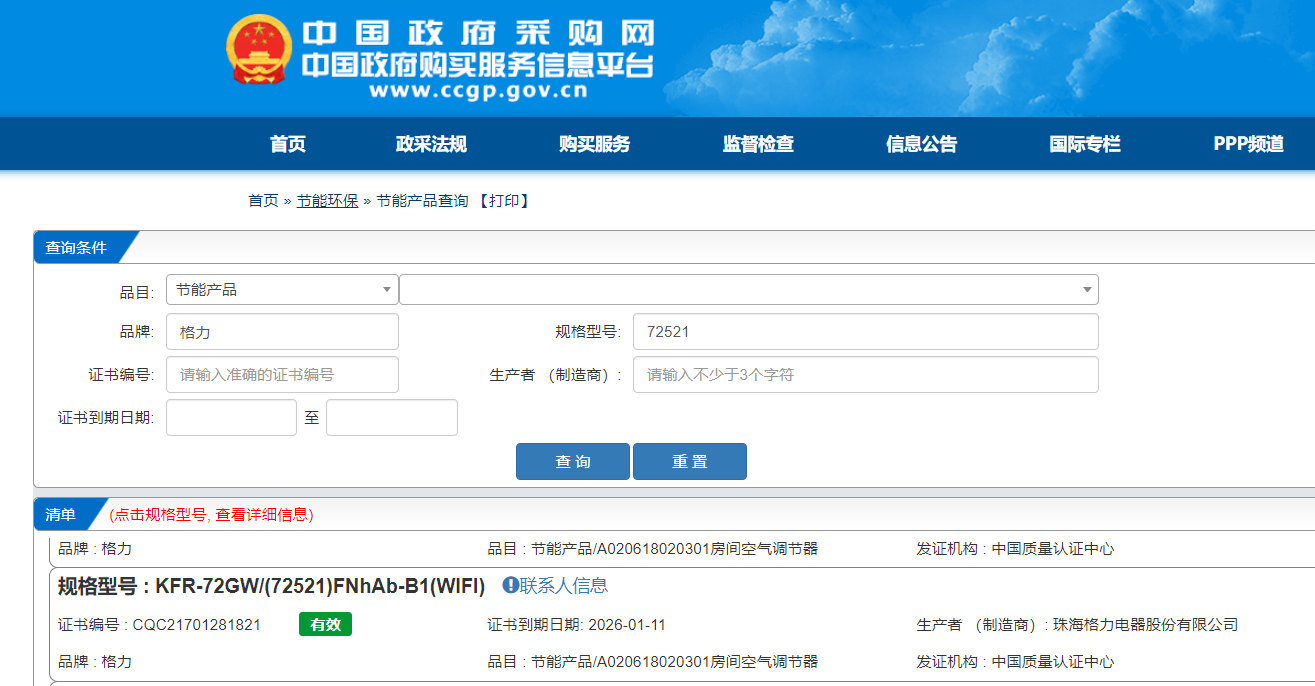Image resolution: width=1315 pixels, height=686 pixels.
Task: Click the 查询 search button
Action: [573, 462]
